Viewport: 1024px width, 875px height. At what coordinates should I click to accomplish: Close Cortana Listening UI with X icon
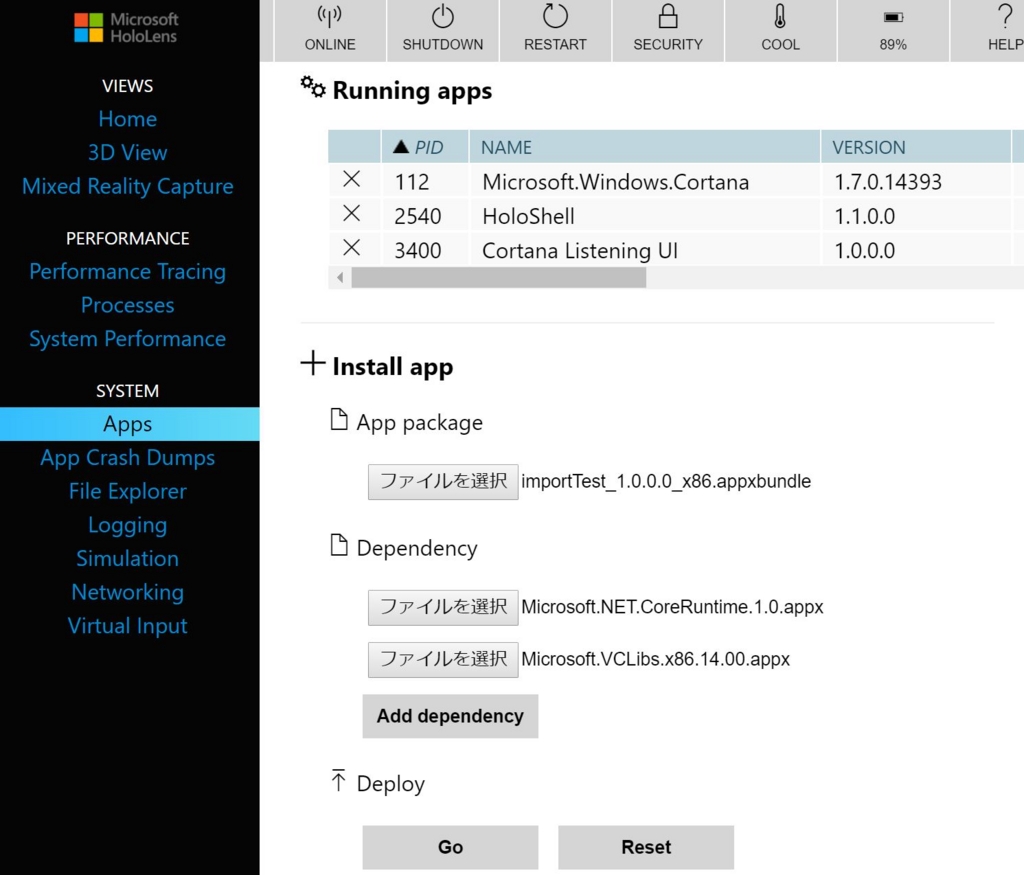click(x=351, y=248)
